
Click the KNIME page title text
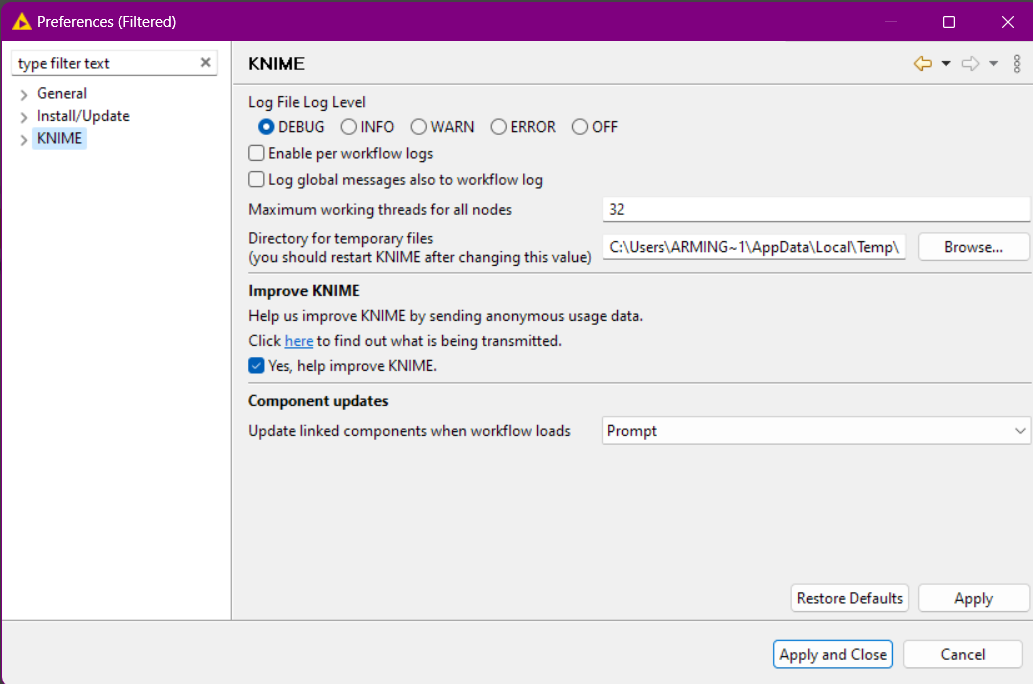pyautogui.click(x=276, y=63)
